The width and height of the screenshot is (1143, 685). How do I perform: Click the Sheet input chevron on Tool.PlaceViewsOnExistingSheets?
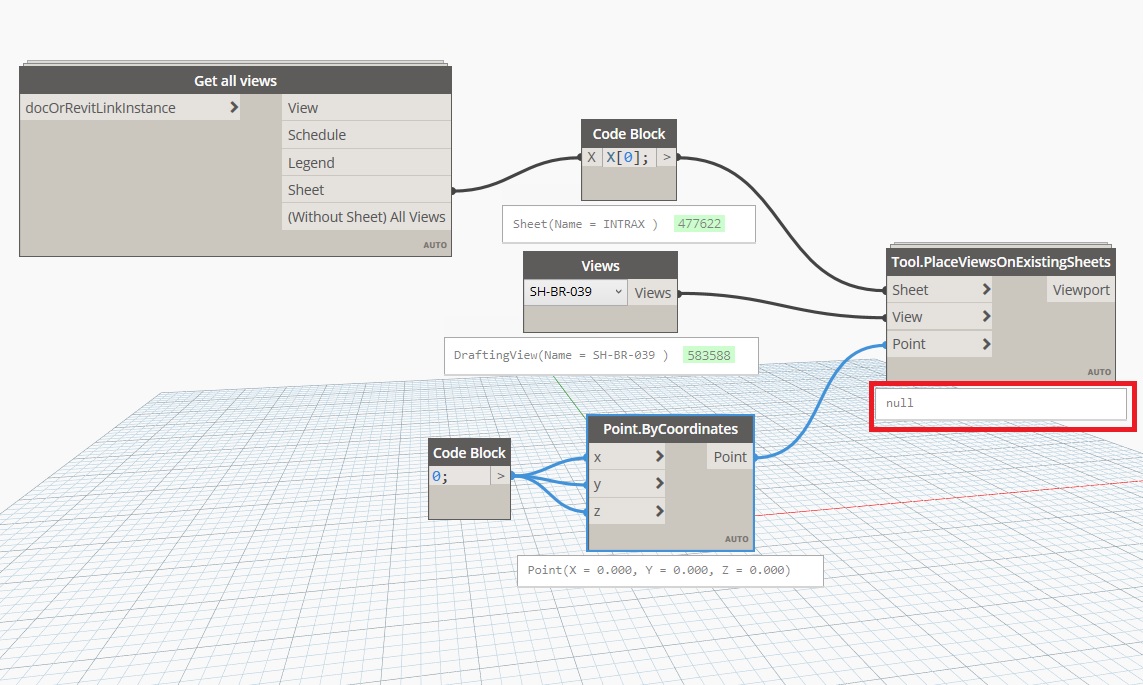click(x=985, y=289)
